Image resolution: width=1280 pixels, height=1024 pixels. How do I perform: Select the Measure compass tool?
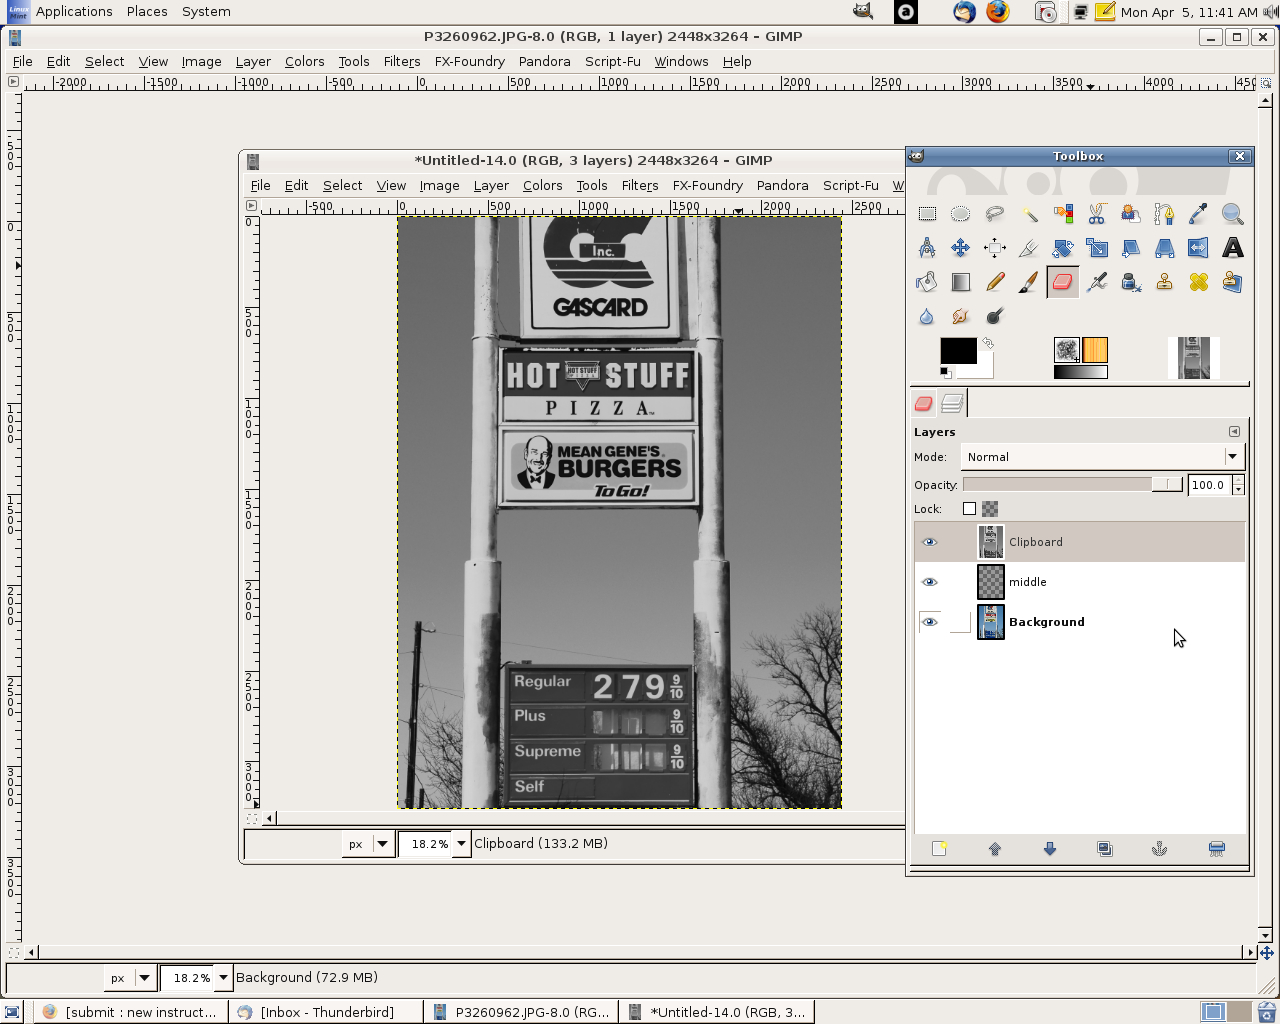[x=927, y=248]
